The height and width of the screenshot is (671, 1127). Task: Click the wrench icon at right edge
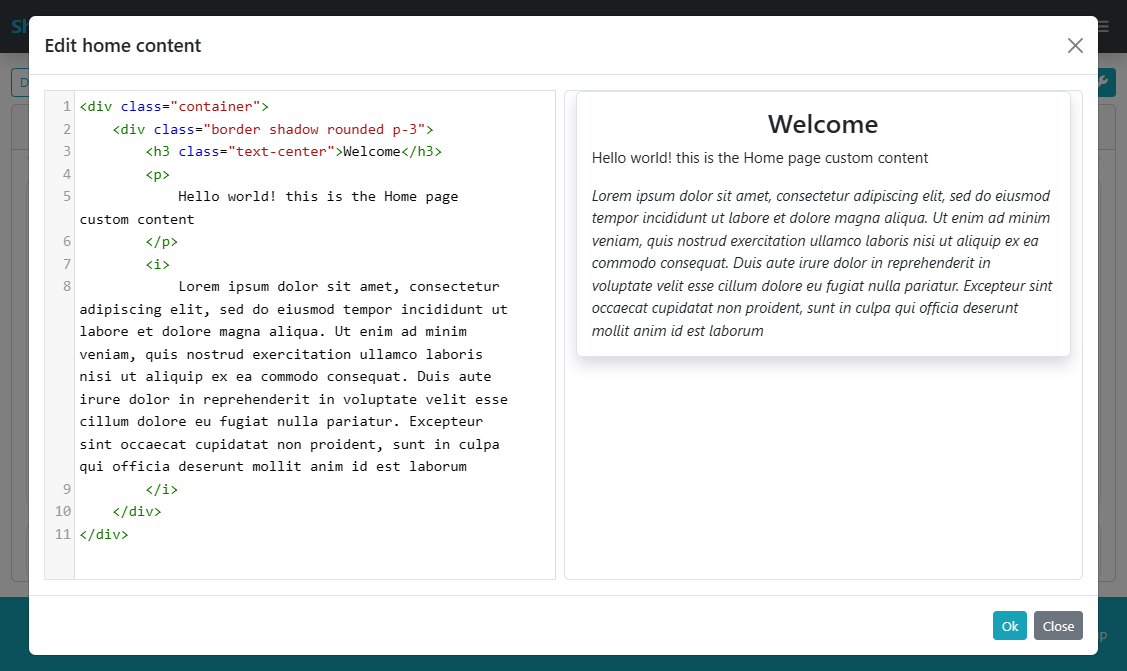[1105, 82]
